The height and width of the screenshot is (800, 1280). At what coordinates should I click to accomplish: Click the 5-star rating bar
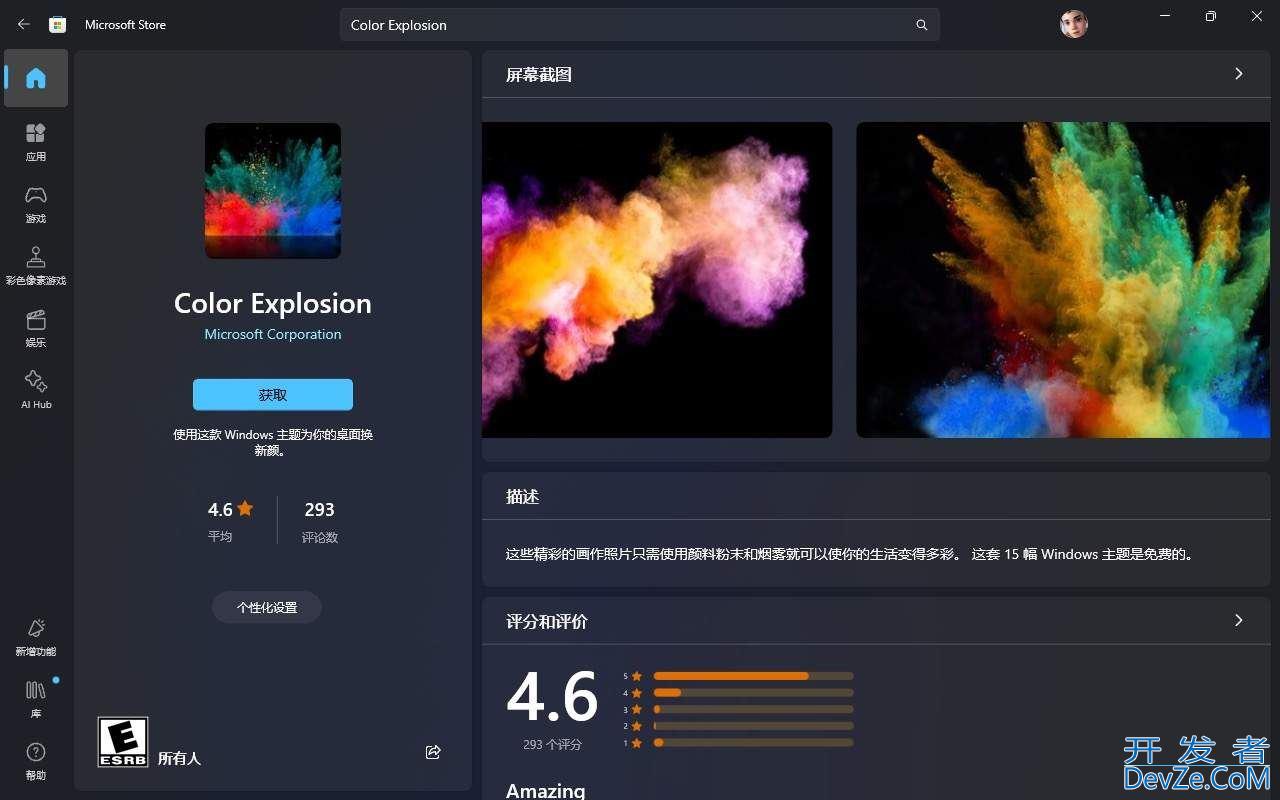click(753, 676)
